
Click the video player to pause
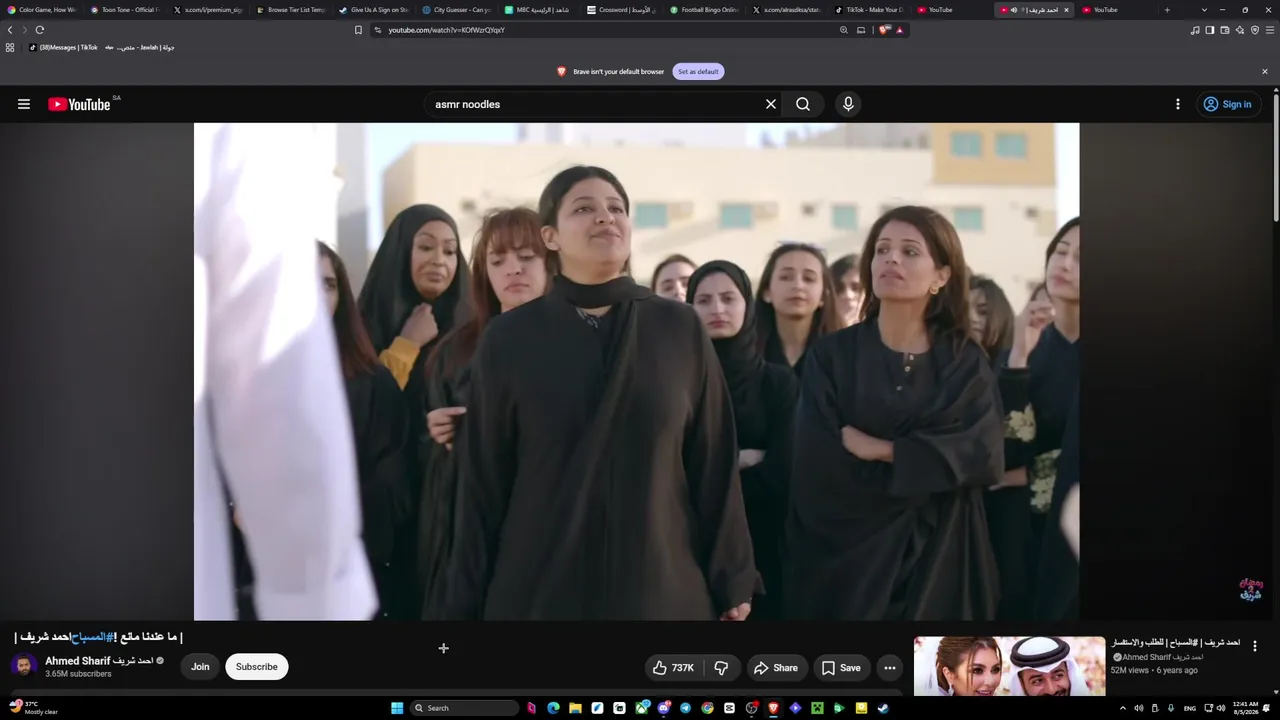pyautogui.click(x=636, y=371)
